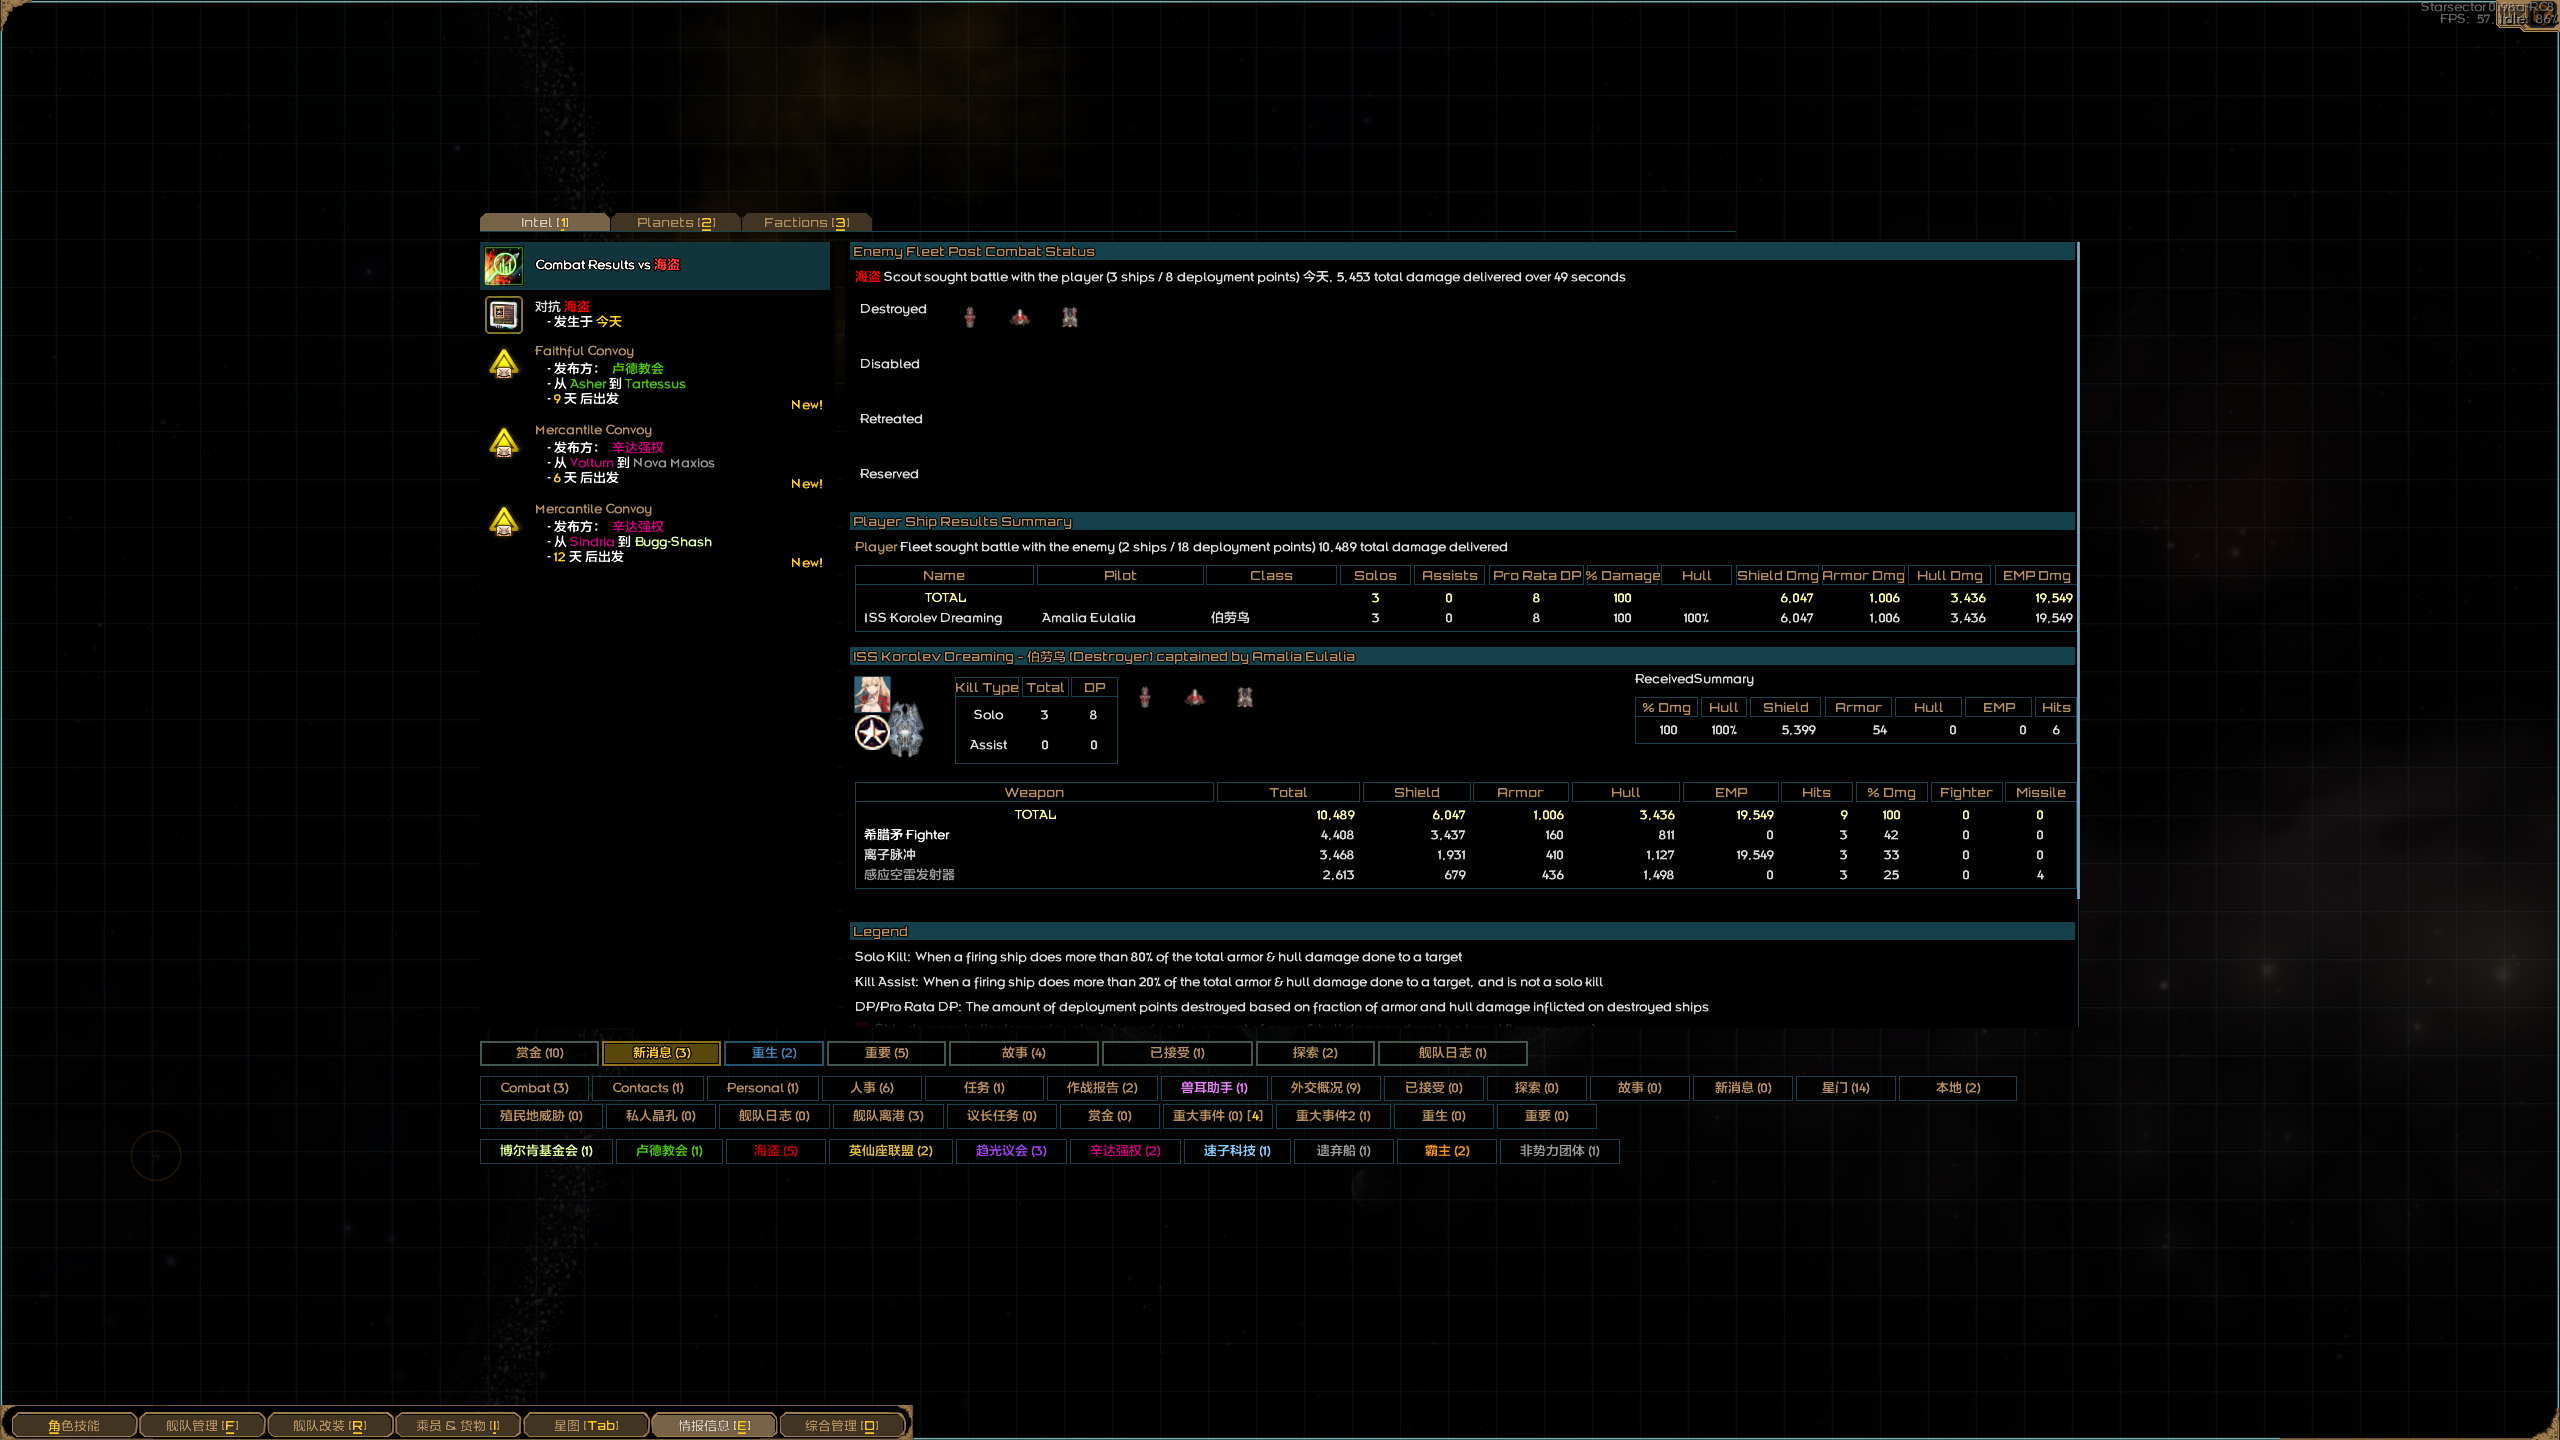This screenshot has height=1440, width=2560.
Task: Click the Faithful Convoy warning icon
Action: click(x=503, y=365)
